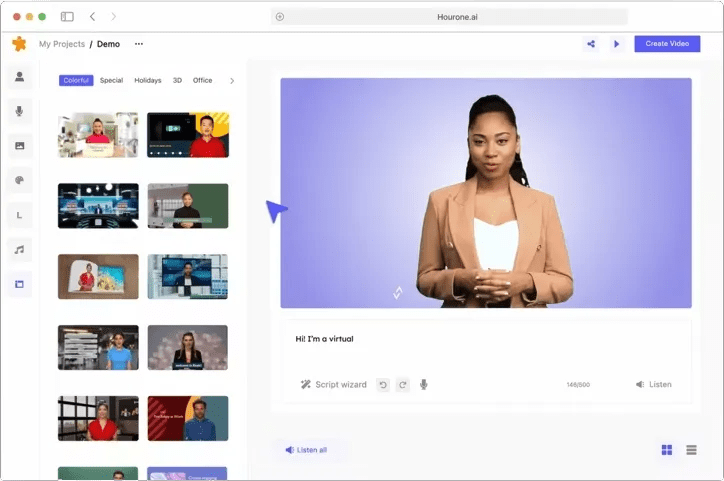Screen dimensions: 724x481
Task: Open the avatar character sidebar icon
Action: (19, 77)
